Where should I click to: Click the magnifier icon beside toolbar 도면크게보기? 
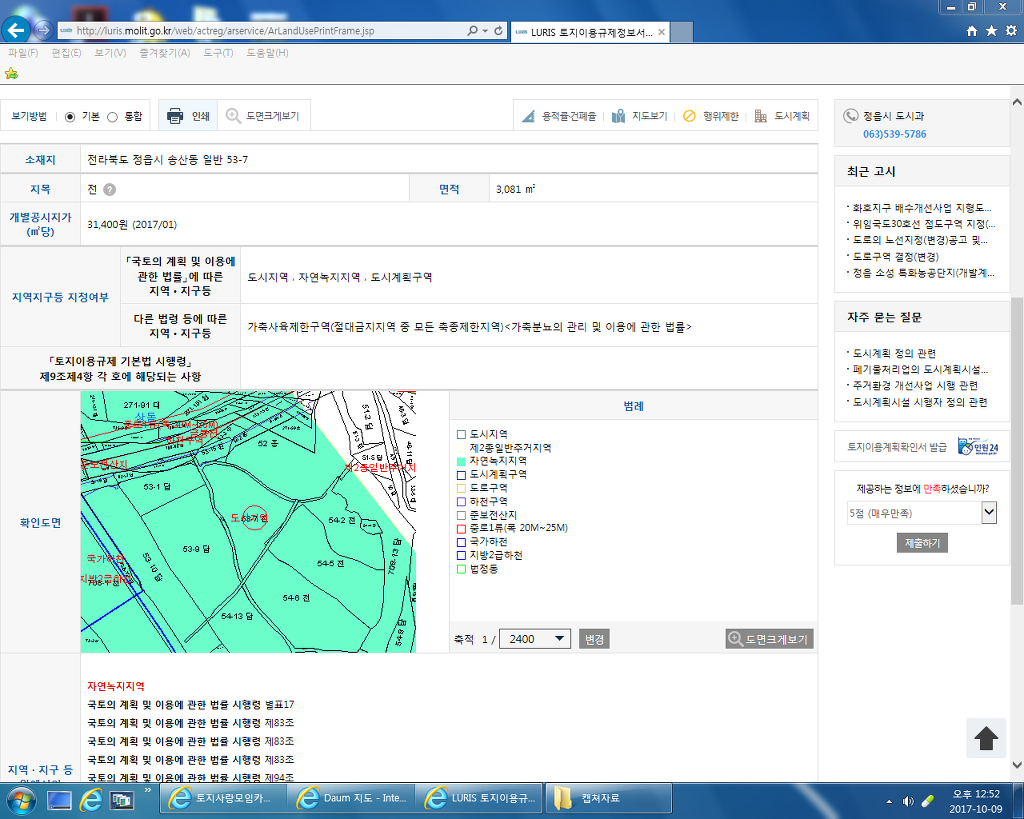pyautogui.click(x=233, y=116)
